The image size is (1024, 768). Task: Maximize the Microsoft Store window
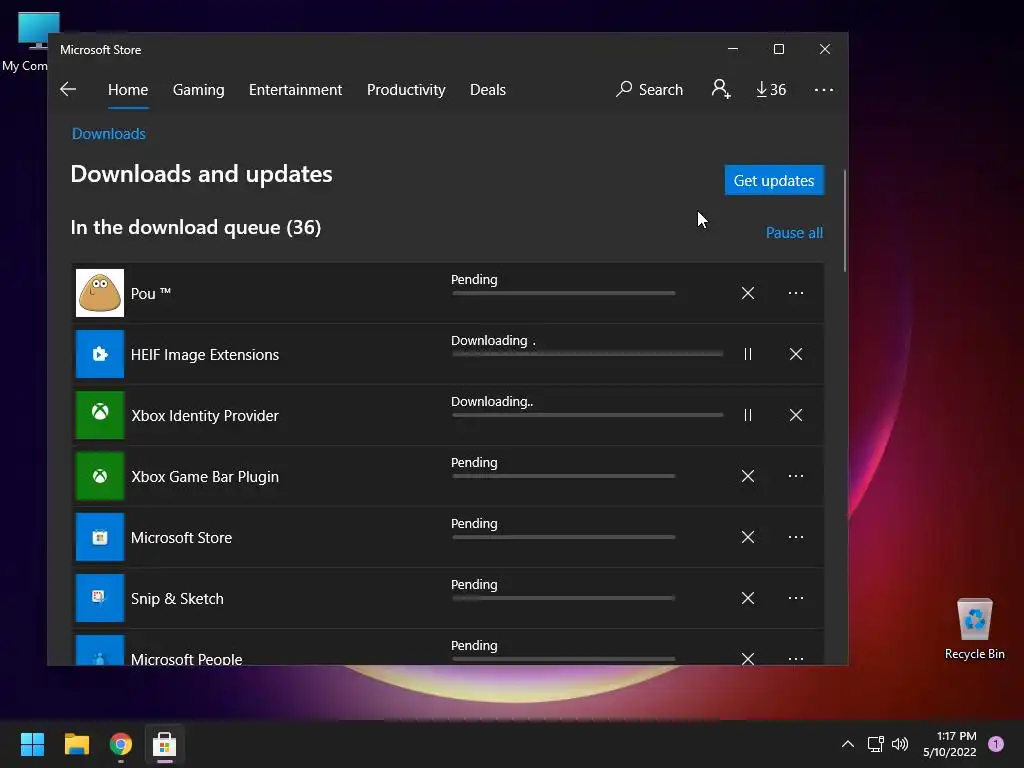778,49
